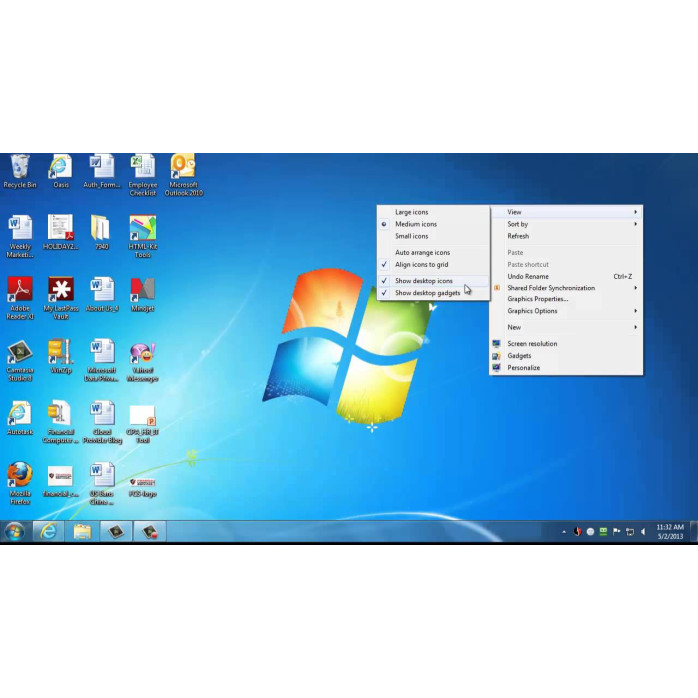Launch Yahoo! Messenger shortcut
Screen dimensions: 698x698
coord(142,361)
